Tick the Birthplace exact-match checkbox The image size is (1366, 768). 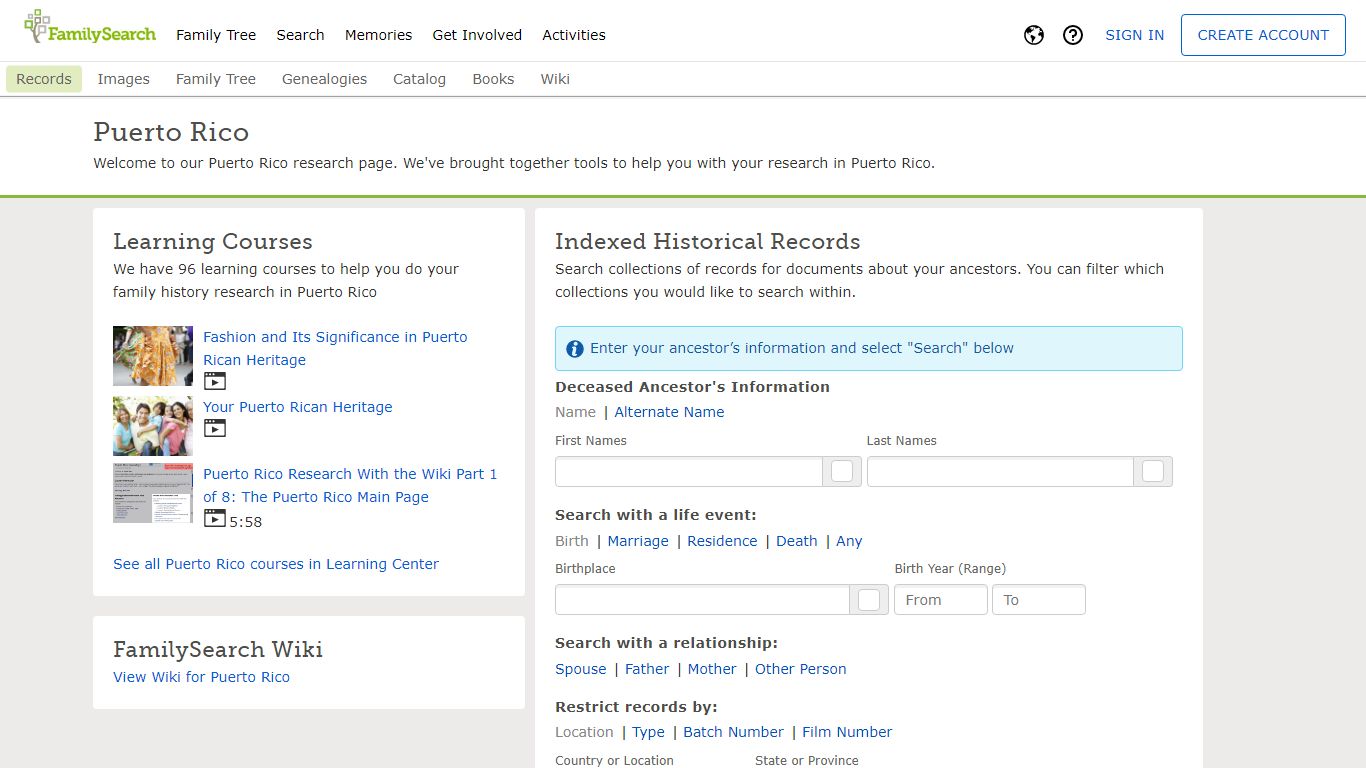point(869,599)
